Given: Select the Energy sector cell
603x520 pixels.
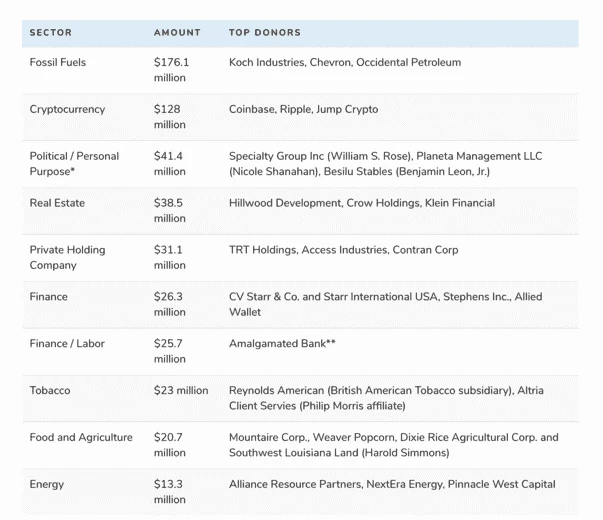Looking at the screenshot, I should click(47, 485).
